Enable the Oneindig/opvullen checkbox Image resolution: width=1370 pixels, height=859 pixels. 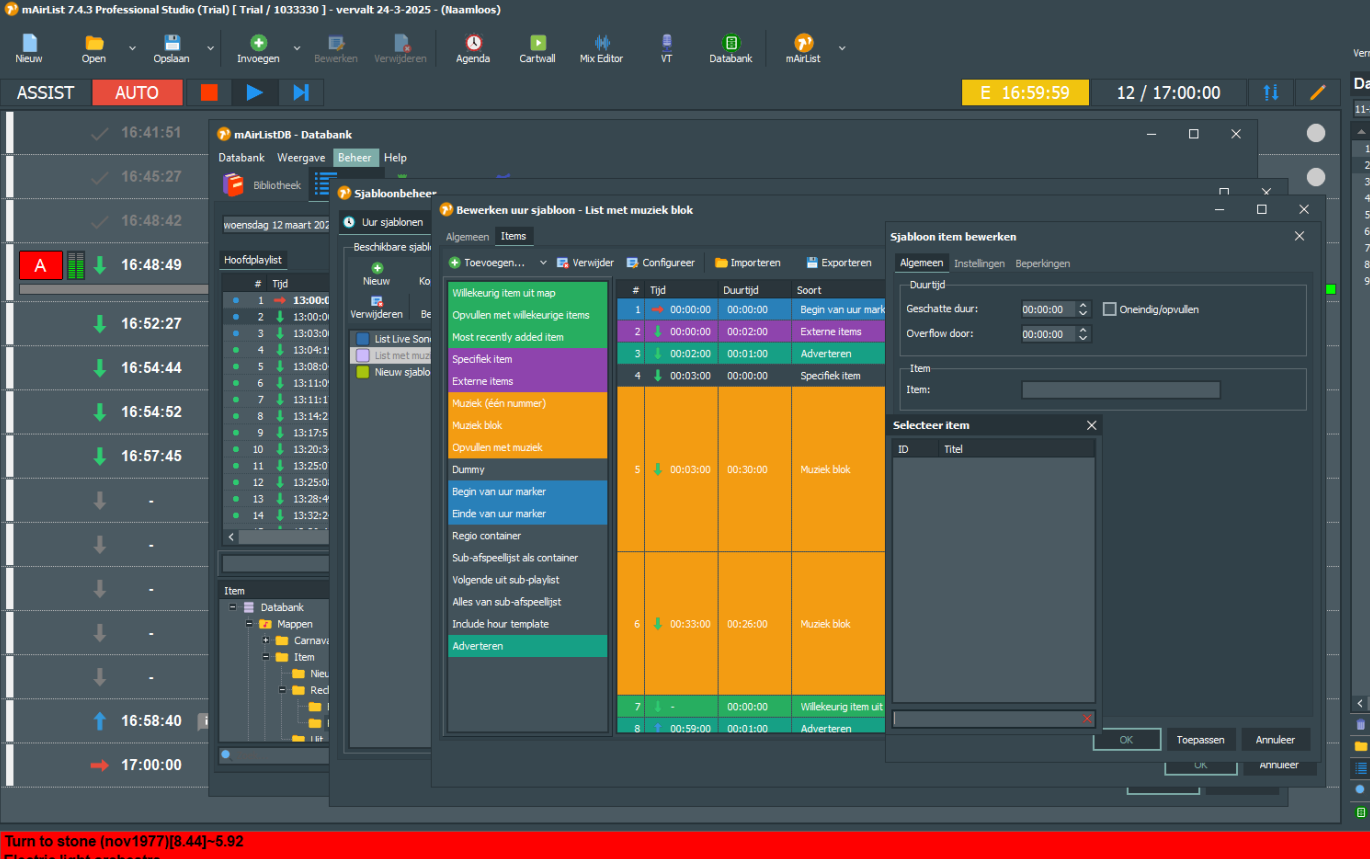point(1109,309)
